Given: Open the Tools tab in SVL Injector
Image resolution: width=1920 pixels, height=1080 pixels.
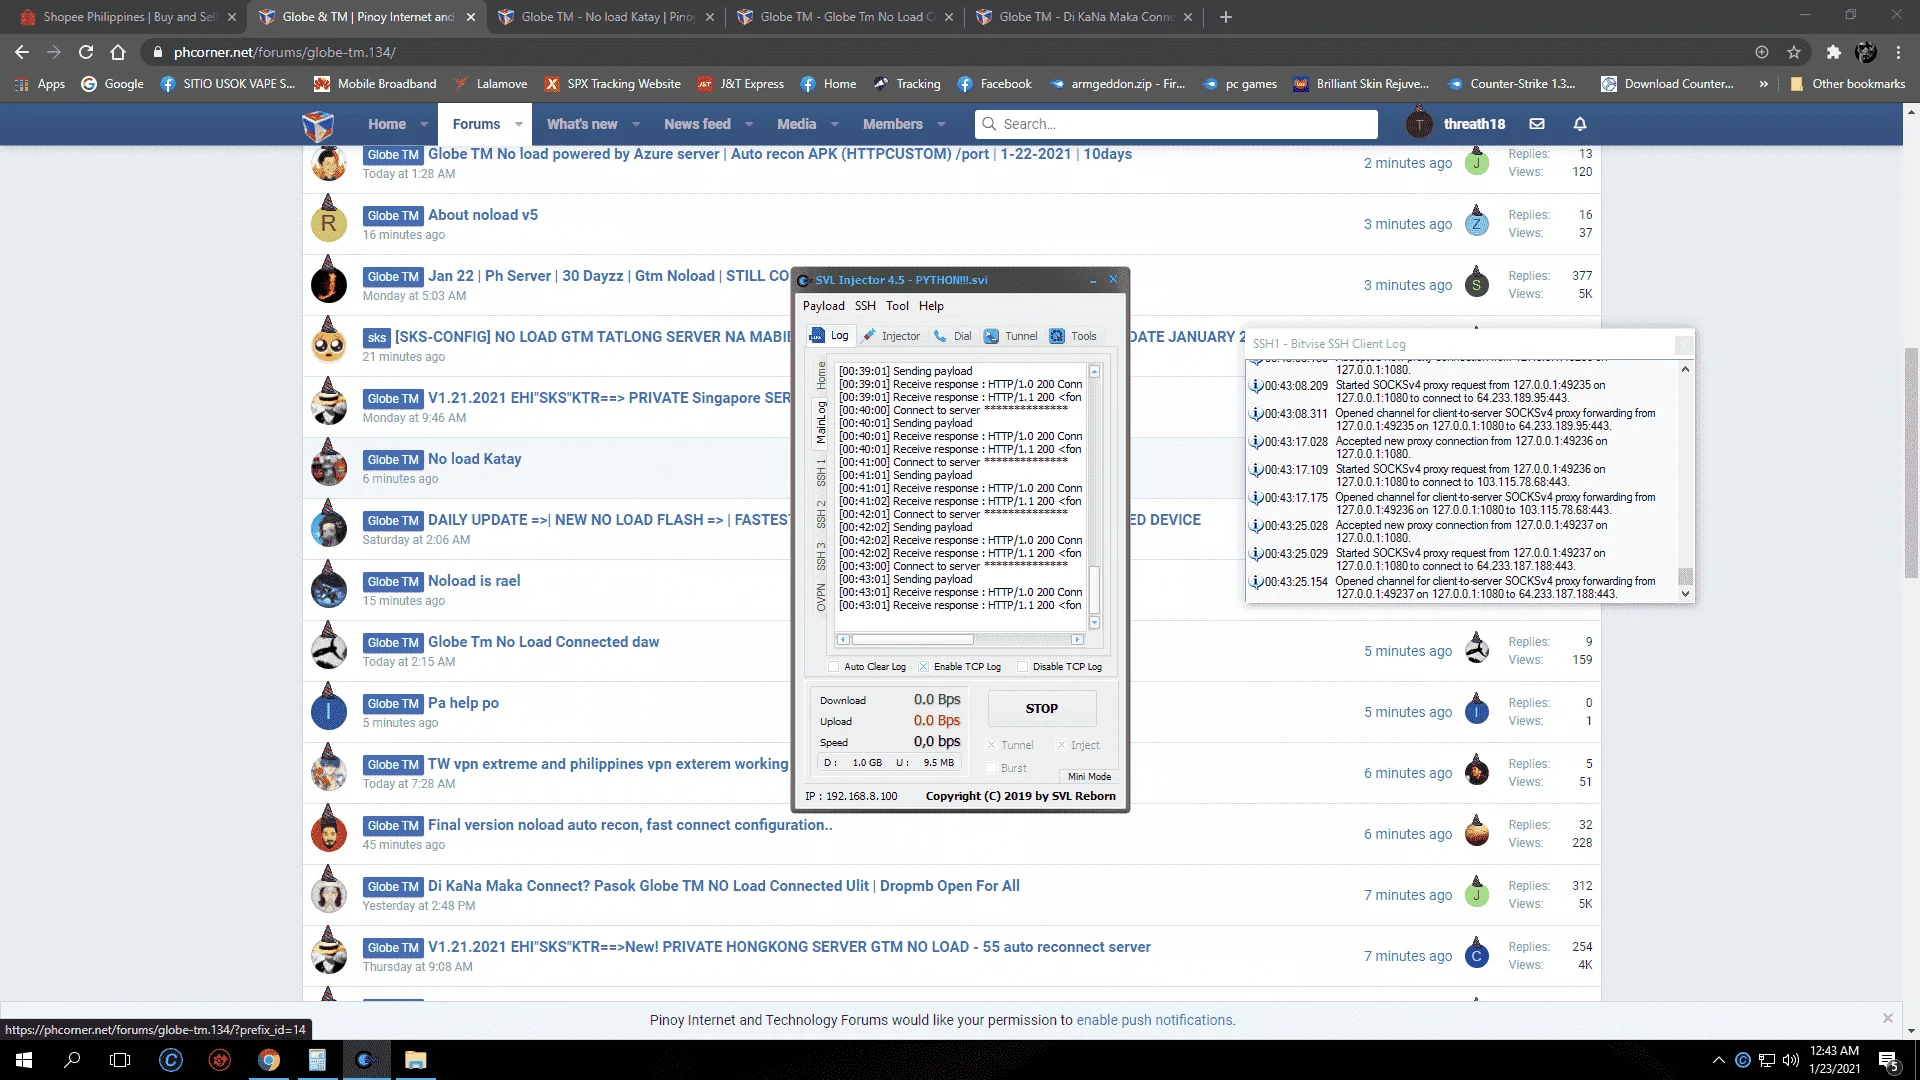Looking at the screenshot, I should pos(1073,336).
